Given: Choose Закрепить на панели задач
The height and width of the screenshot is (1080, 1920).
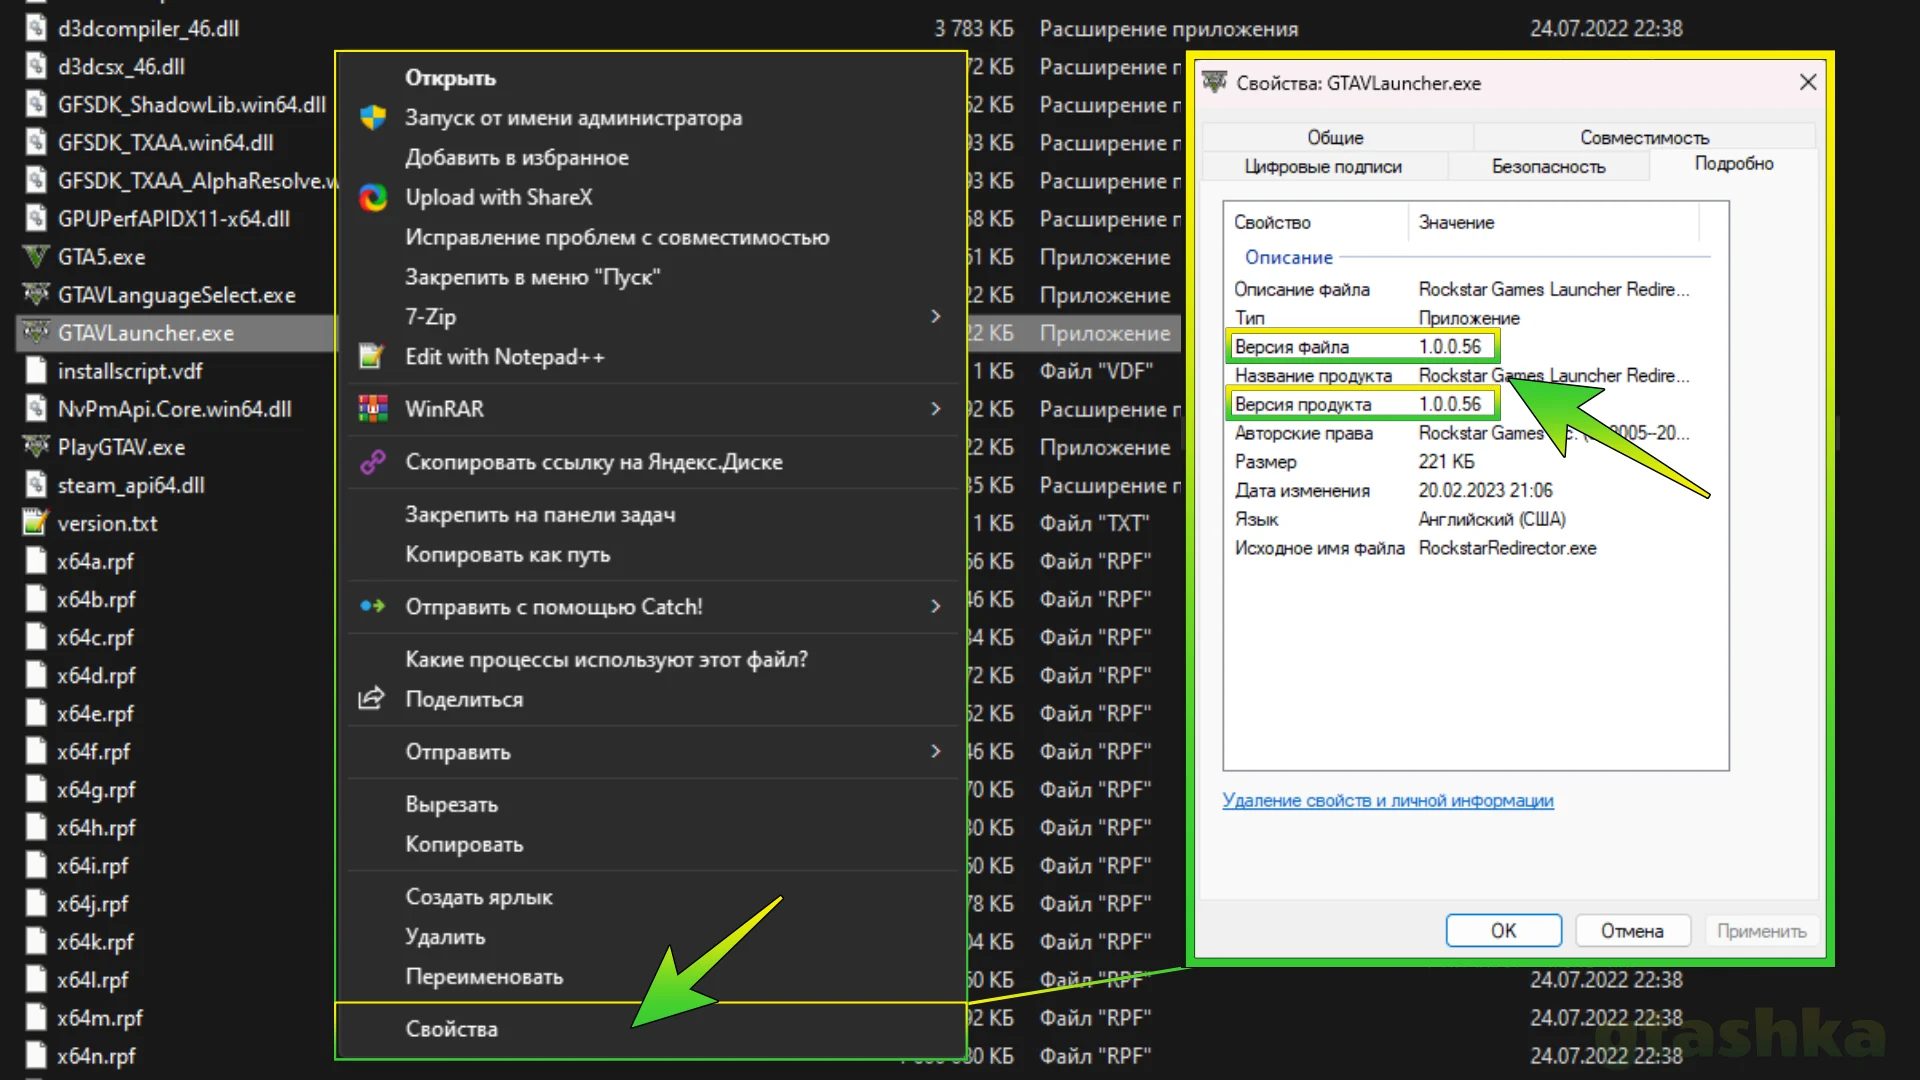Looking at the screenshot, I should click(540, 515).
